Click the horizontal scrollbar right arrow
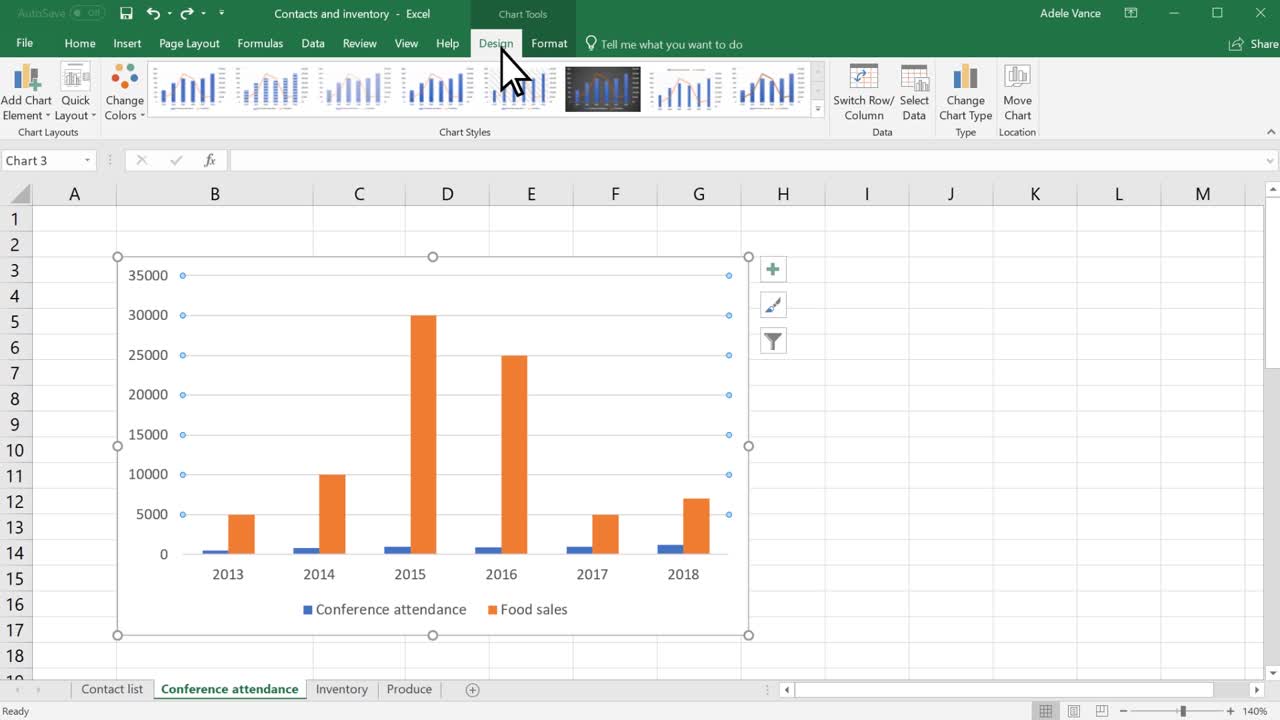The height and width of the screenshot is (720, 1280). coord(1257,690)
